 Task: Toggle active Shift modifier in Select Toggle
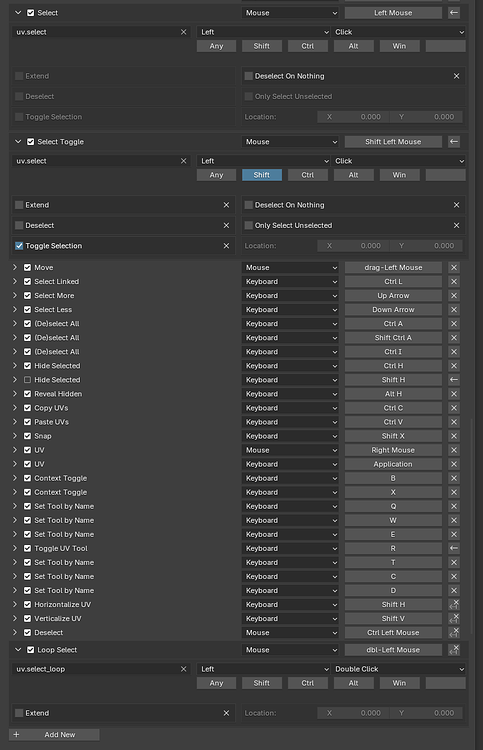coord(262,175)
